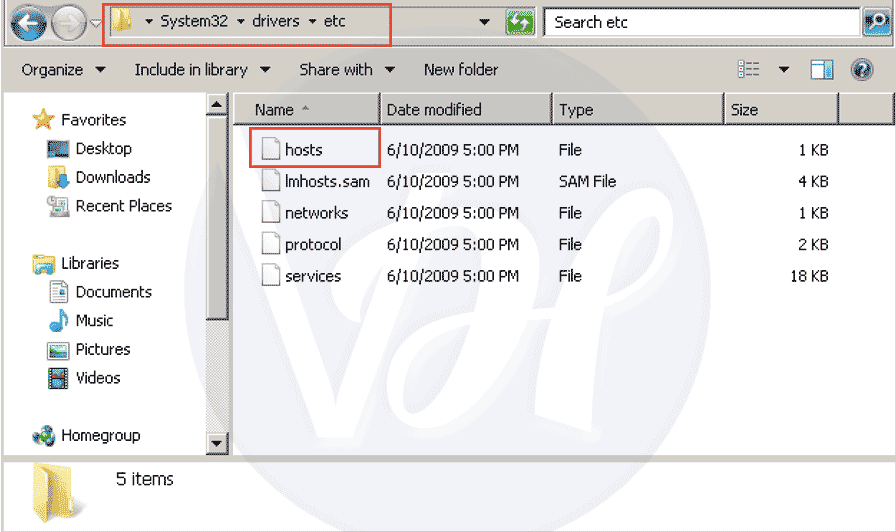Open the Organize menu
896x532 pixels.
(x=63, y=70)
